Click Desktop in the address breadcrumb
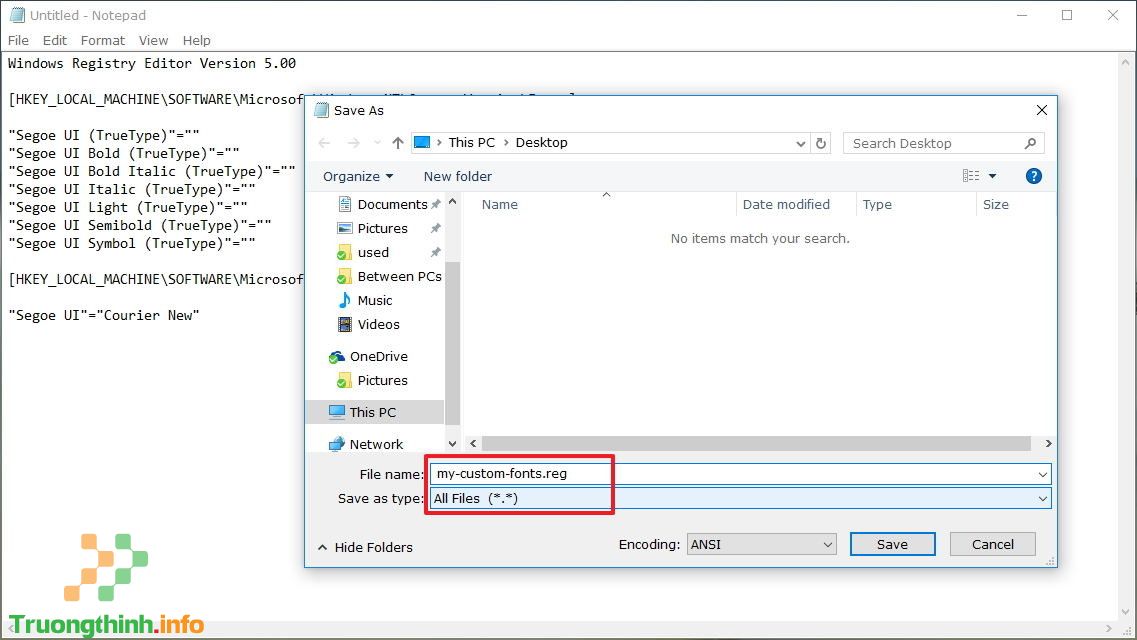This screenshot has width=1137, height=640. [x=542, y=142]
